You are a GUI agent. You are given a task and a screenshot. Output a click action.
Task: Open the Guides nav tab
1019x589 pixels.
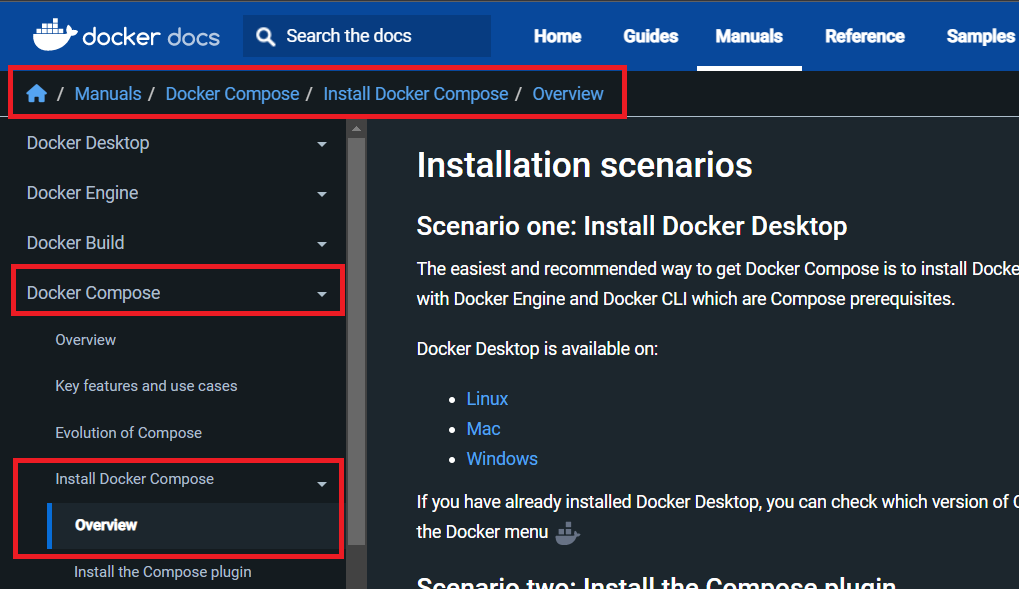click(651, 36)
